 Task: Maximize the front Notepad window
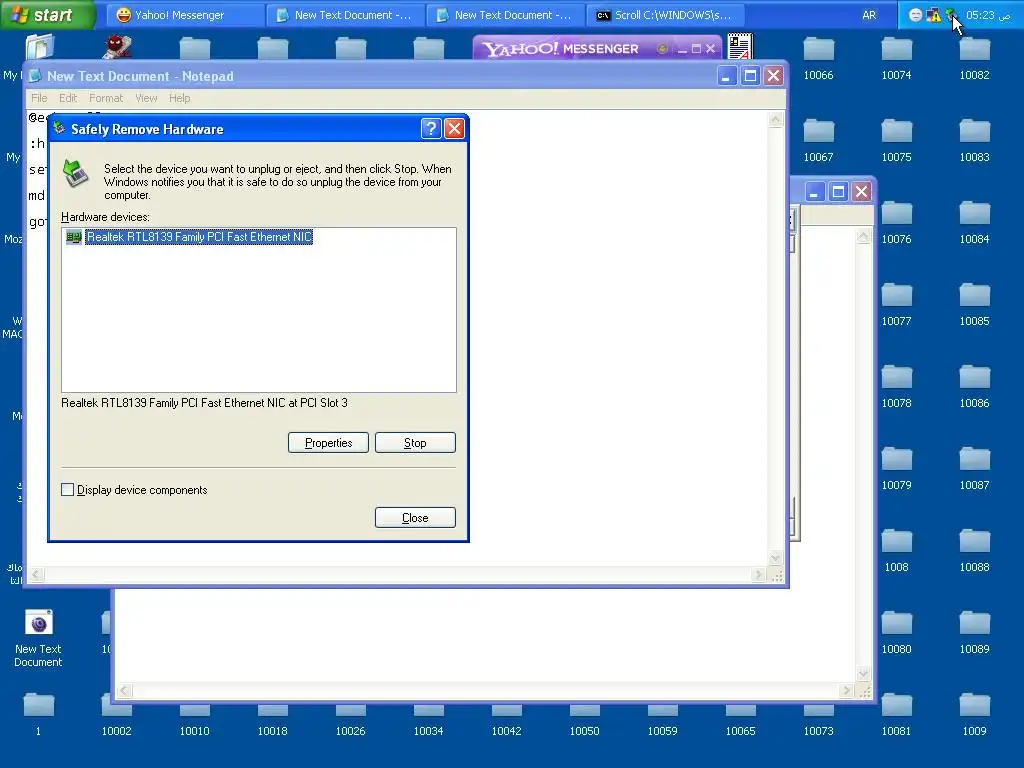[x=750, y=76]
